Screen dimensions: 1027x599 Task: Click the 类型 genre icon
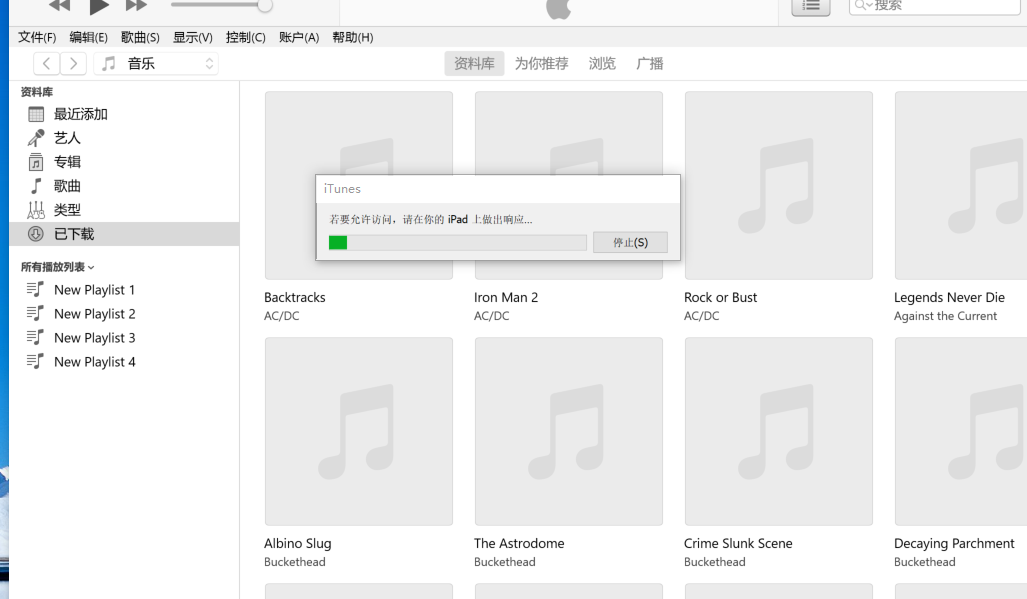click(36, 210)
